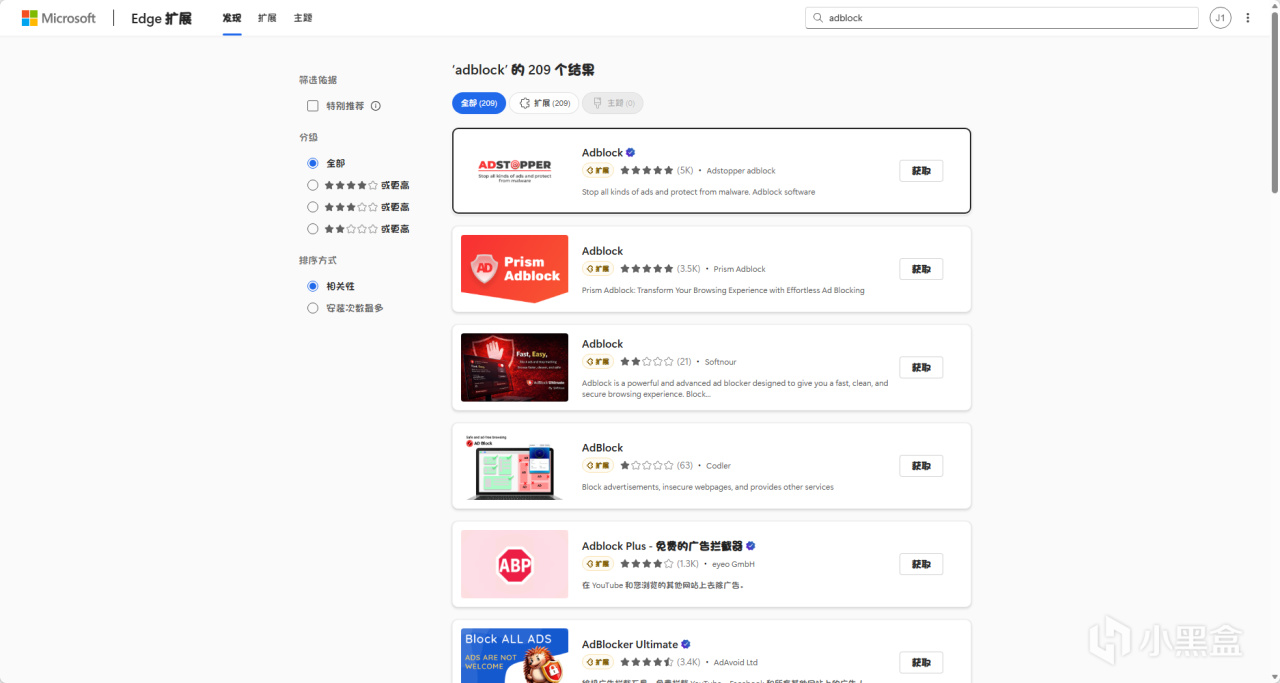Screen dimensions: 1280x683
Task: Select two stars 或更高 rating filter
Action: click(313, 229)
